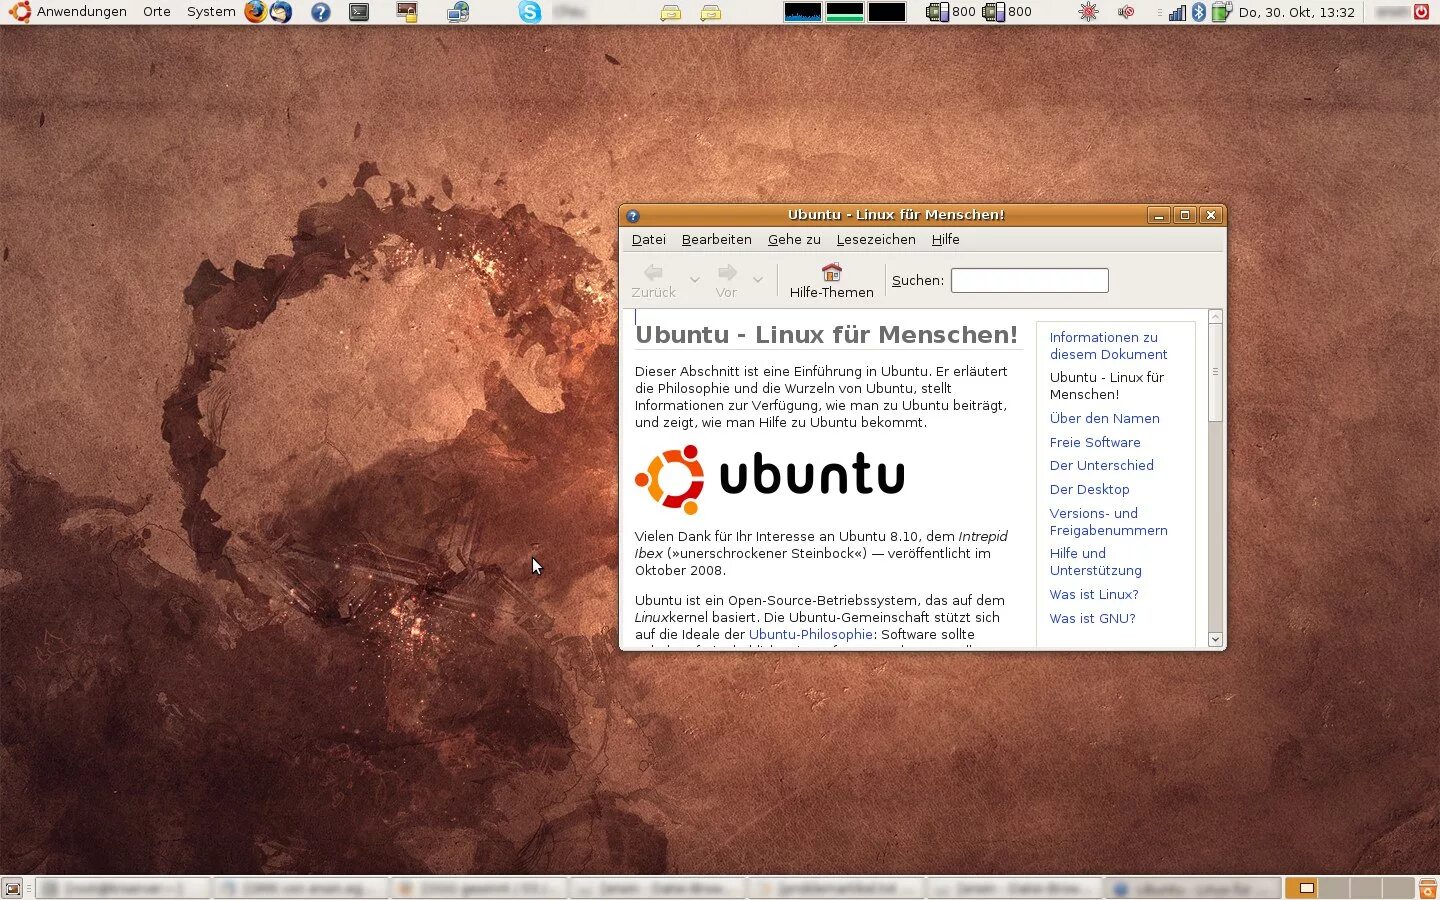Image resolution: width=1440 pixels, height=900 pixels.
Task: Open the Der Unterschied link
Action: [x=1101, y=466]
